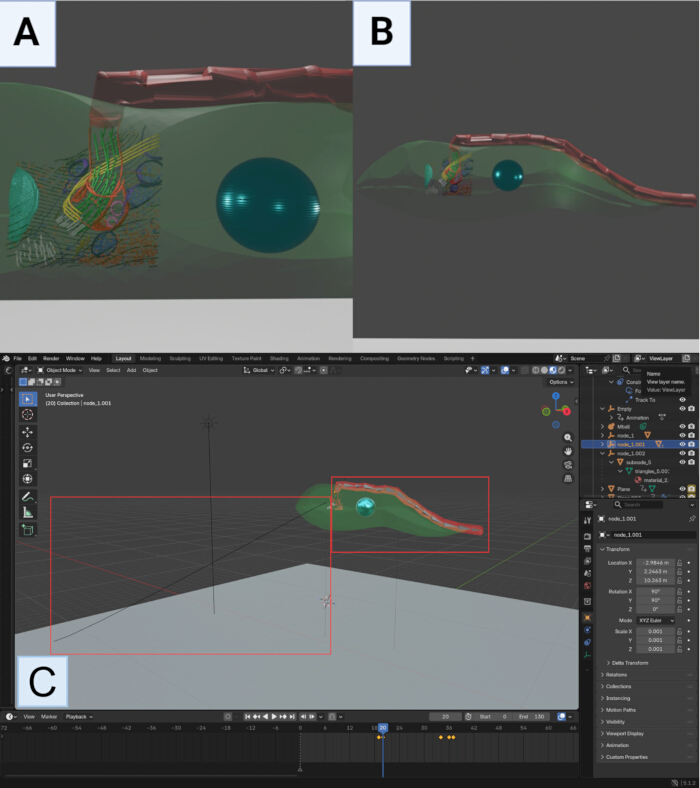Toggle lock on Scale Y
Image resolution: width=700 pixels, height=788 pixels.
tap(679, 640)
